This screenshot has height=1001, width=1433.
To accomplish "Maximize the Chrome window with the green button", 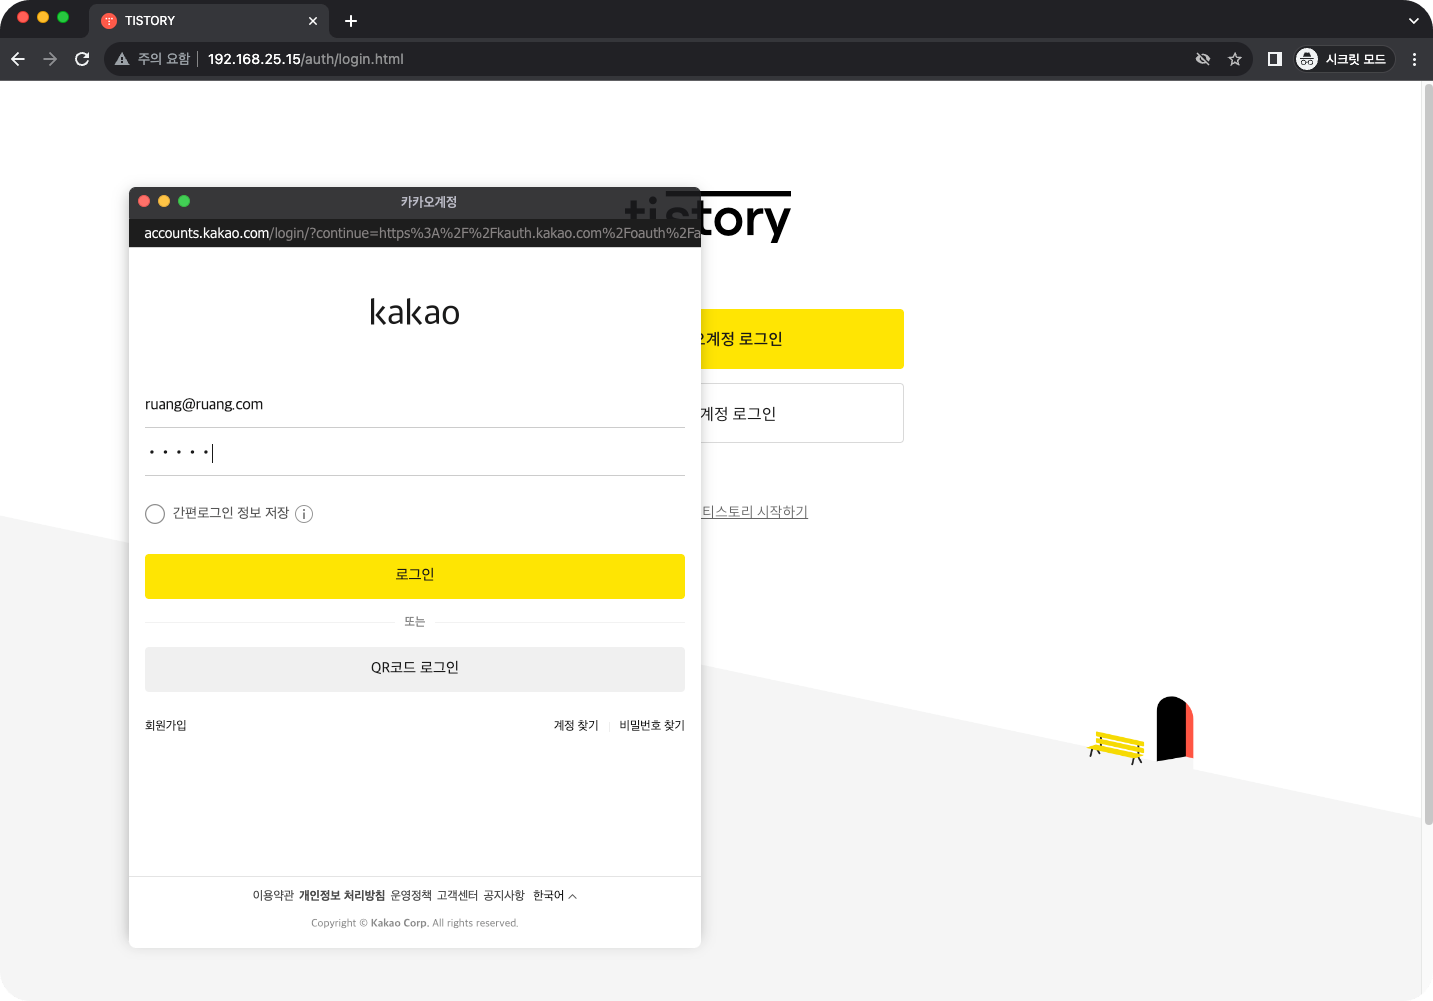I will click(63, 17).
